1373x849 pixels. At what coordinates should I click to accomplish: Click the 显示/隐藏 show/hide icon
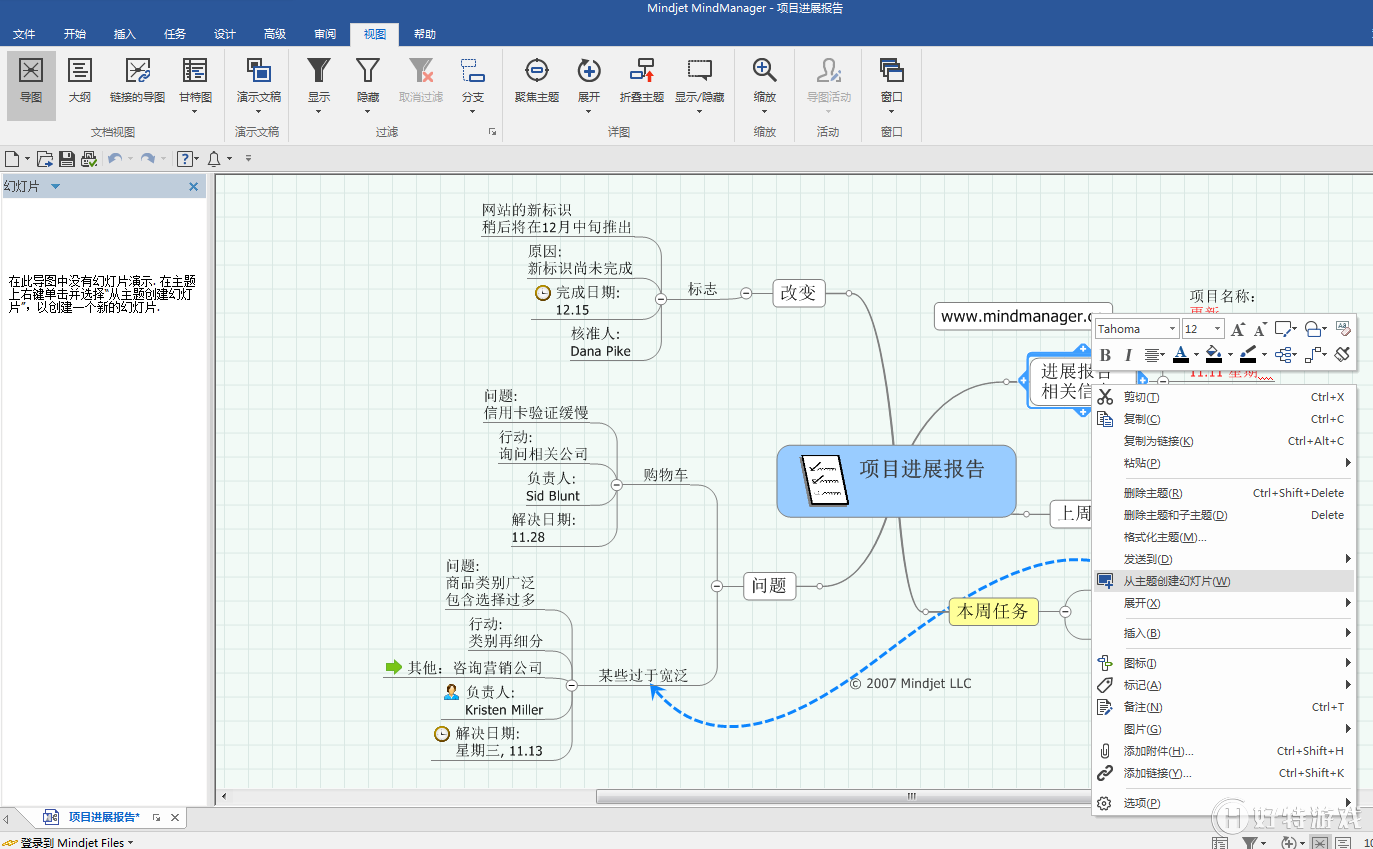[x=699, y=70]
